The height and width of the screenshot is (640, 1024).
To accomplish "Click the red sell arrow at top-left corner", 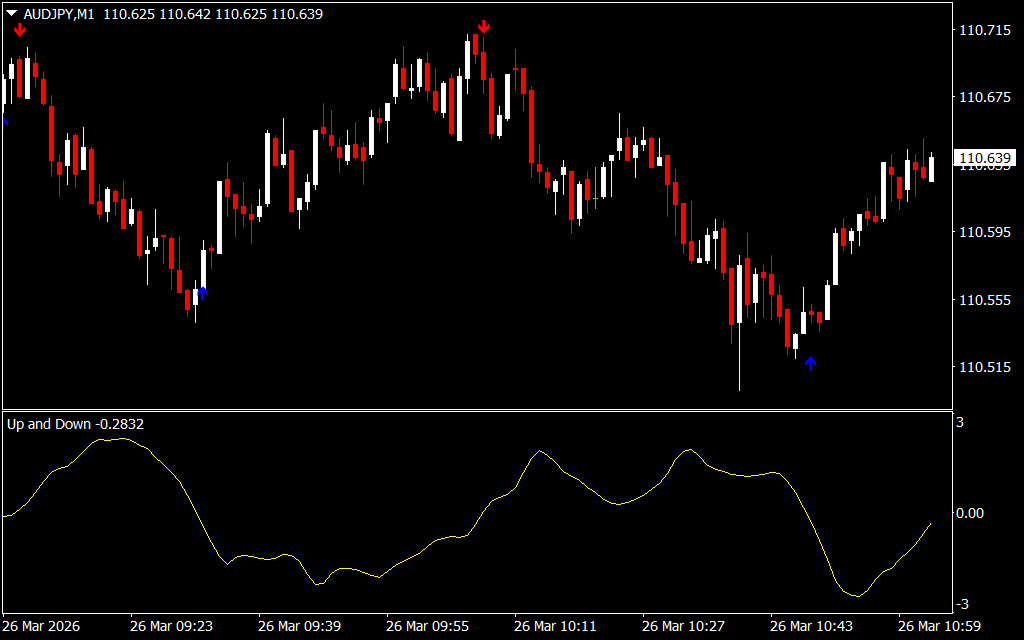I will (19, 29).
